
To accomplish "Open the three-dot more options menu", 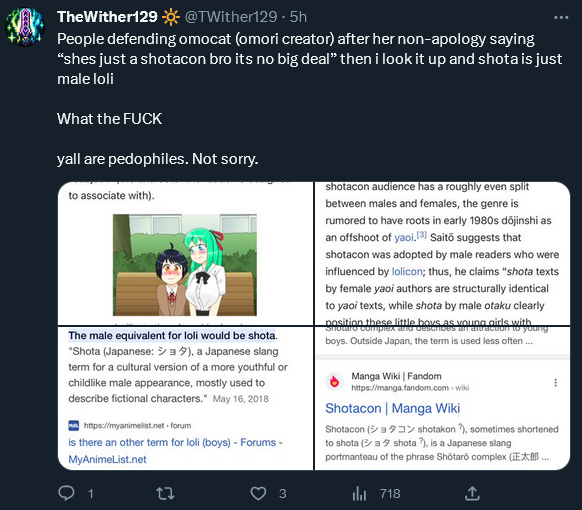I will (561, 17).
